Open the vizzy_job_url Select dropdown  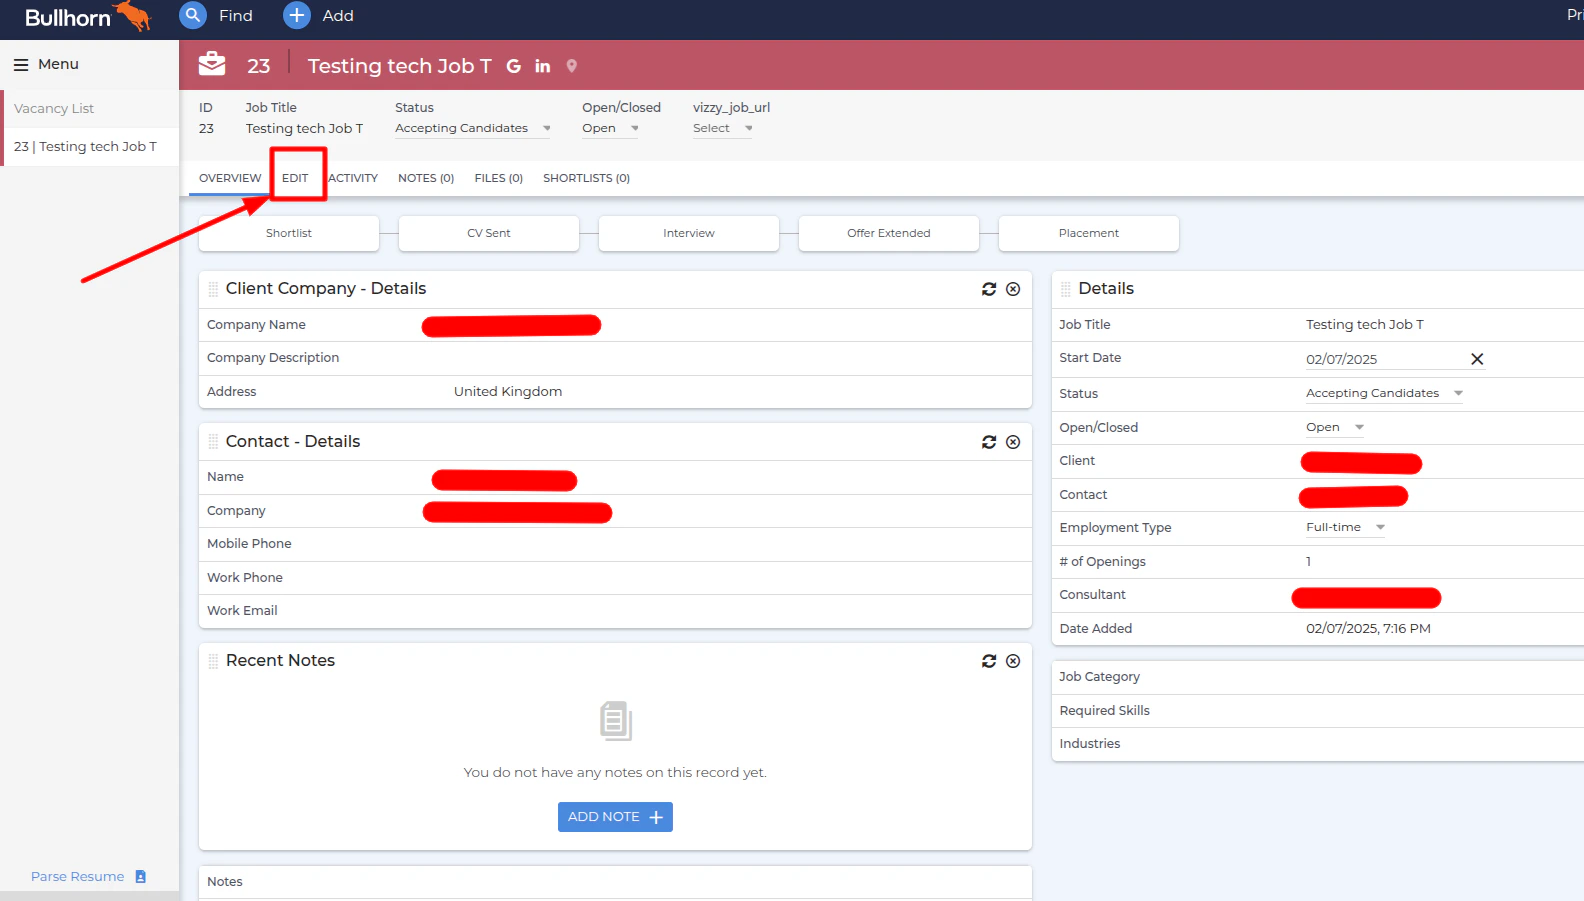point(722,128)
